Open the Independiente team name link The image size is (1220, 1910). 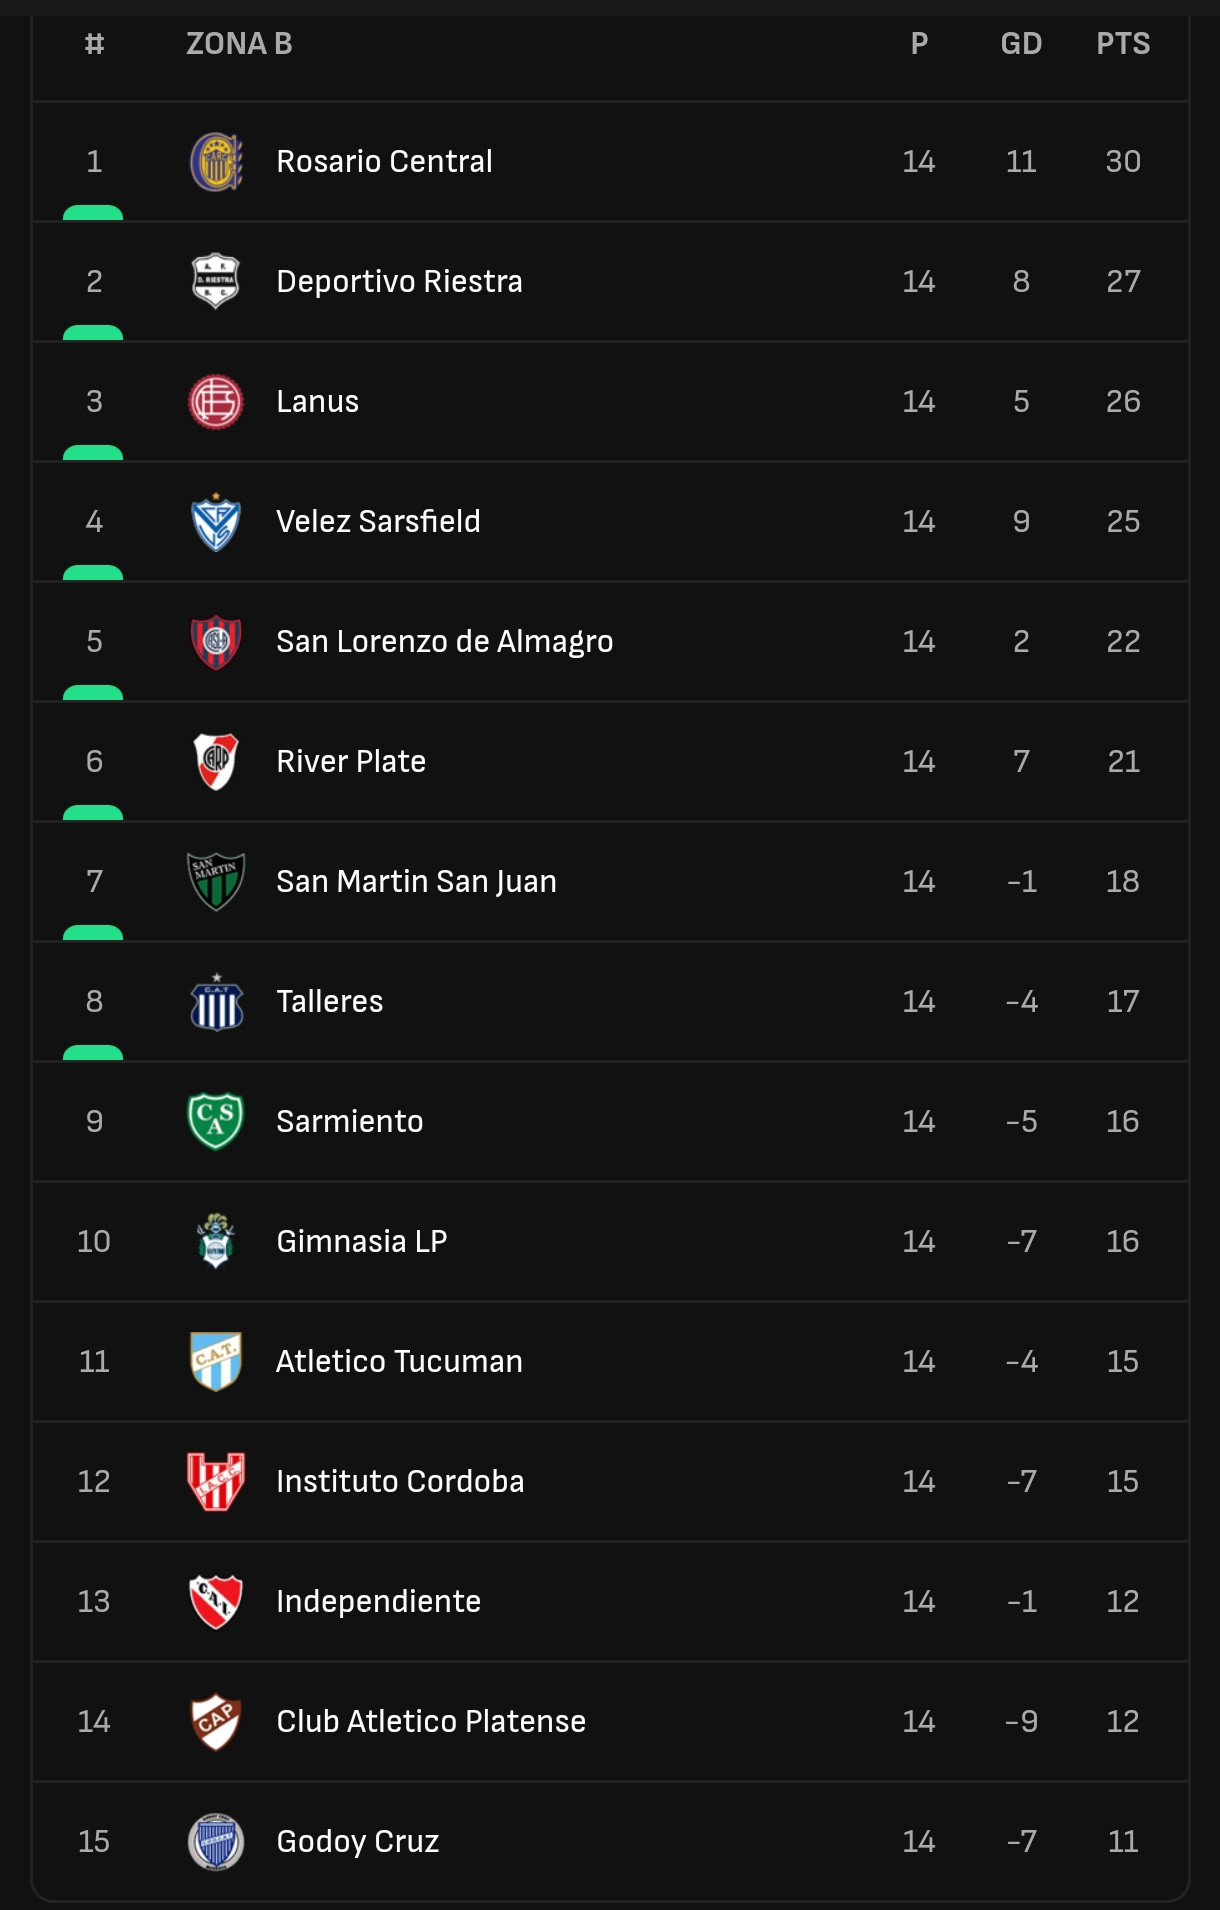pyautogui.click(x=378, y=1602)
